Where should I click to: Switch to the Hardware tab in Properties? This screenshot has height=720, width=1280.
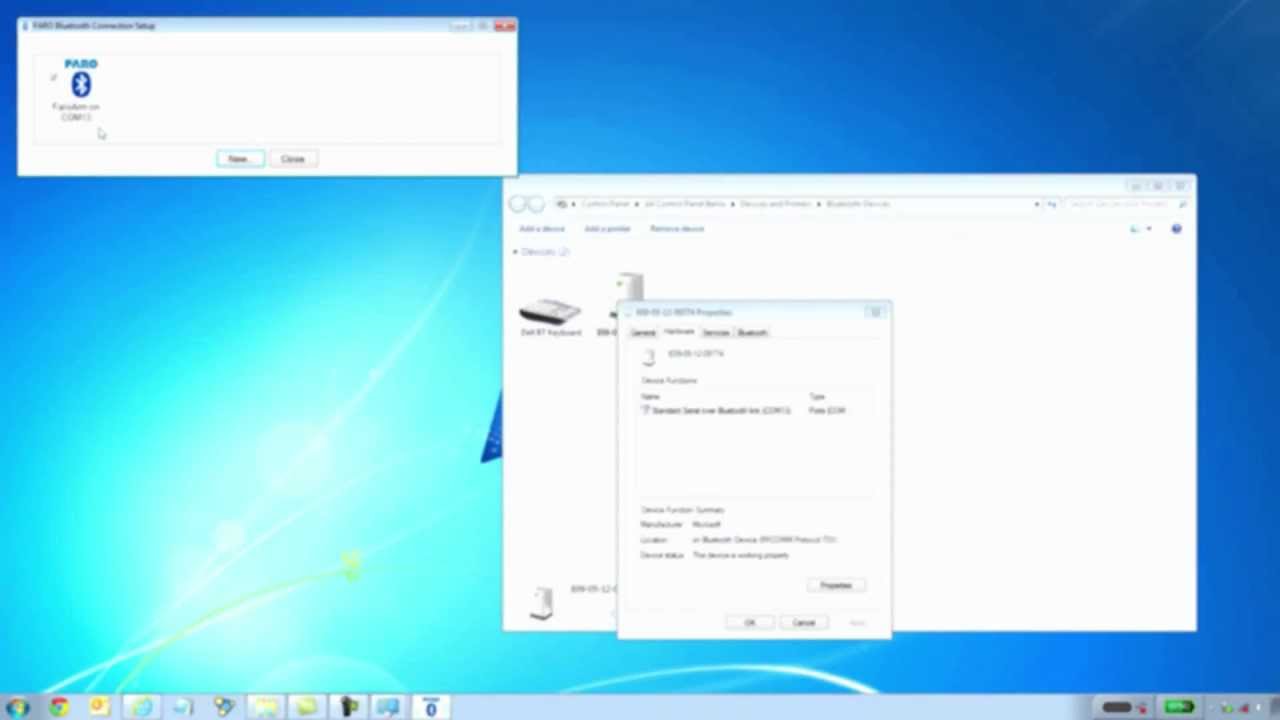(679, 332)
